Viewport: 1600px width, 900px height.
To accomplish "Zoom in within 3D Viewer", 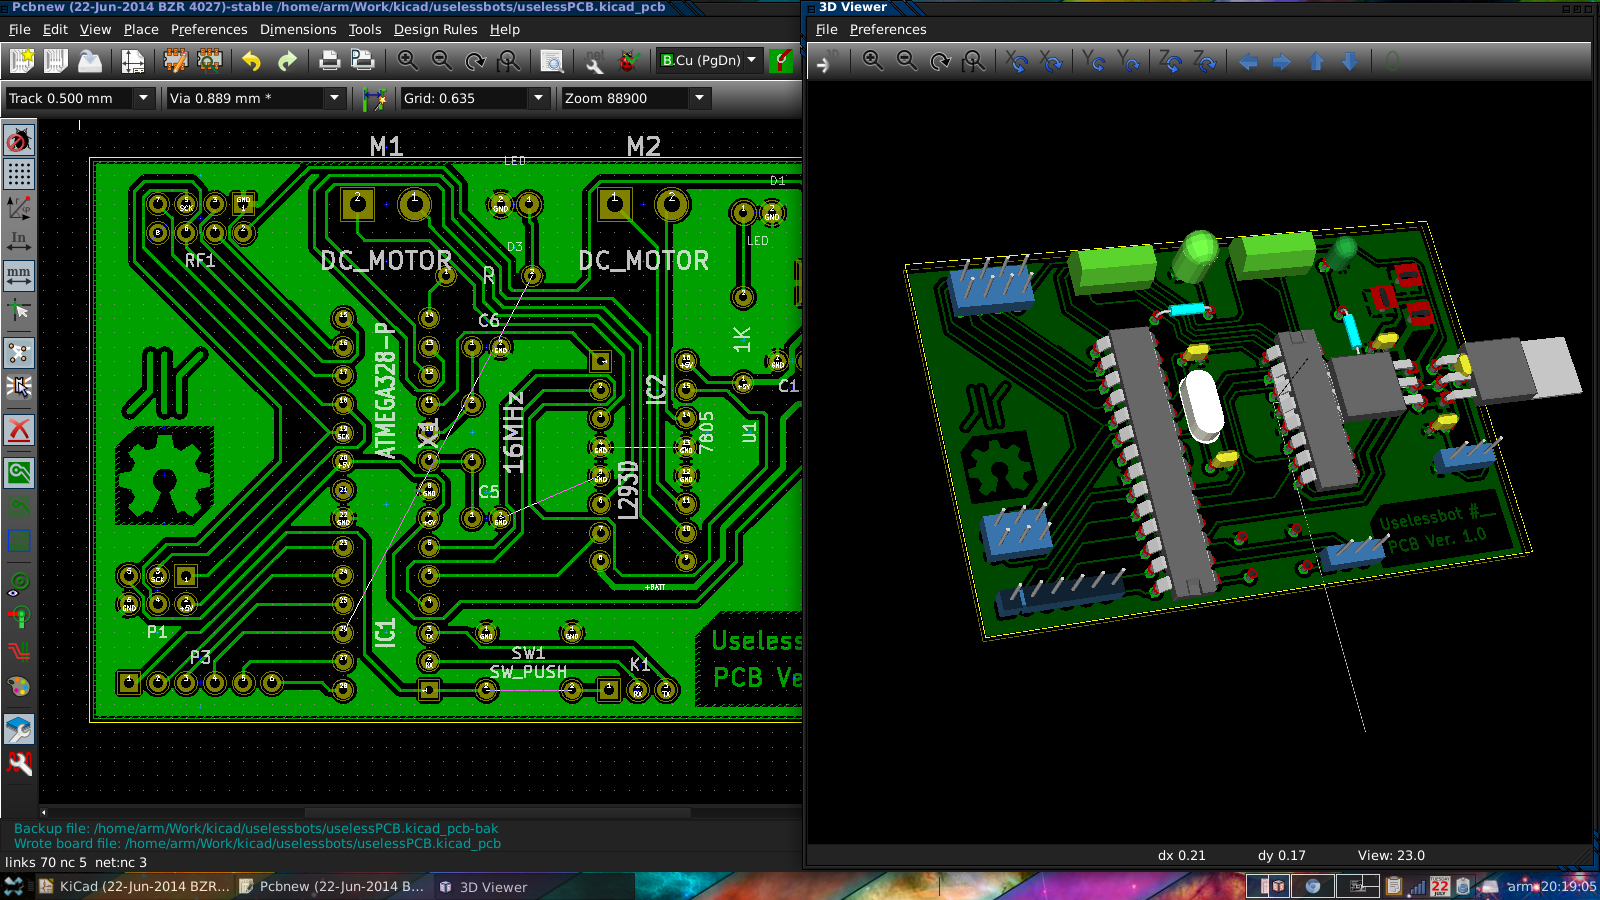I will pyautogui.click(x=873, y=62).
